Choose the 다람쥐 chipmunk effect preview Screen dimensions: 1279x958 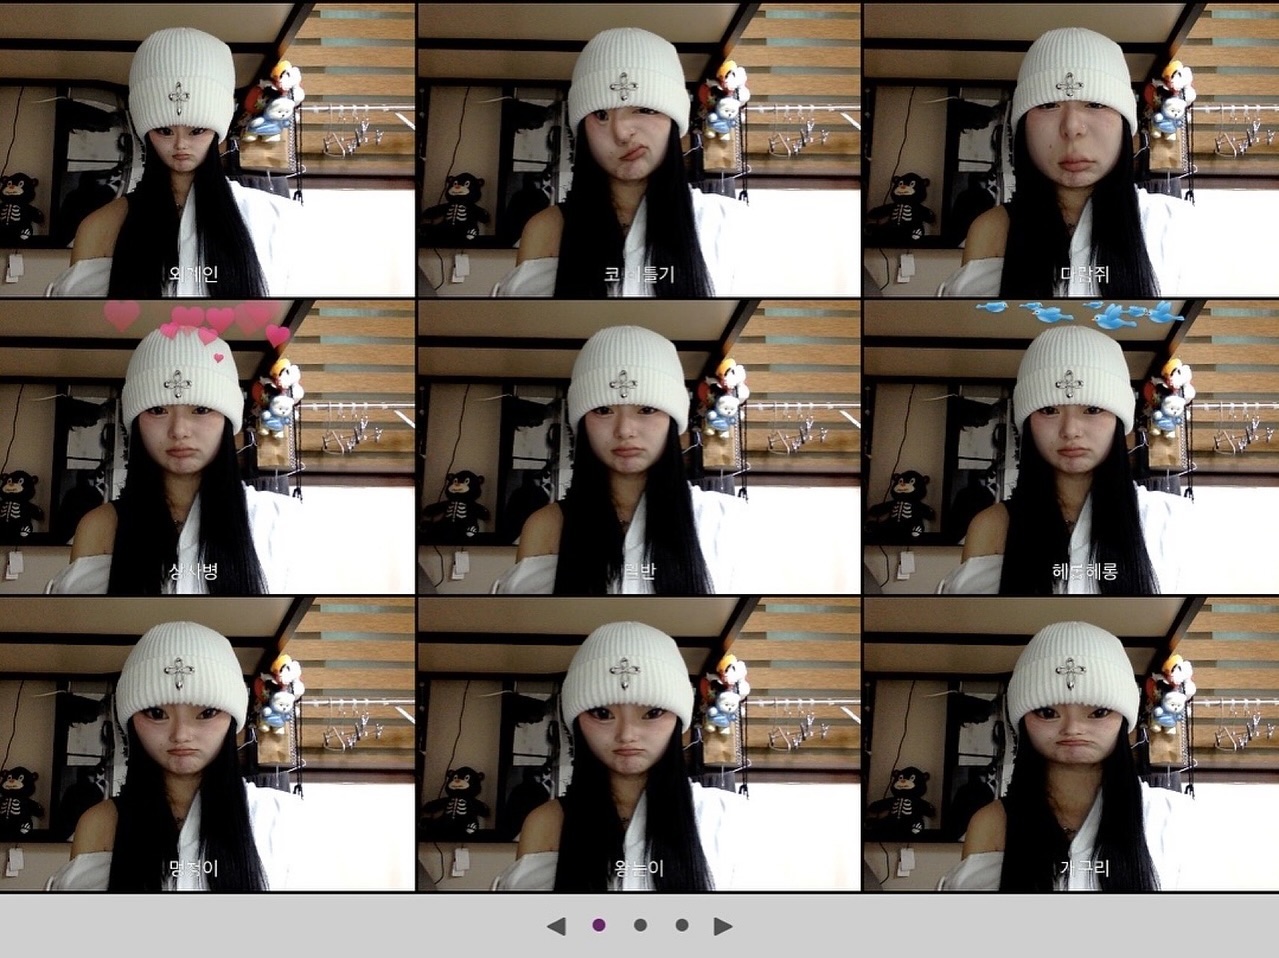(1071, 149)
